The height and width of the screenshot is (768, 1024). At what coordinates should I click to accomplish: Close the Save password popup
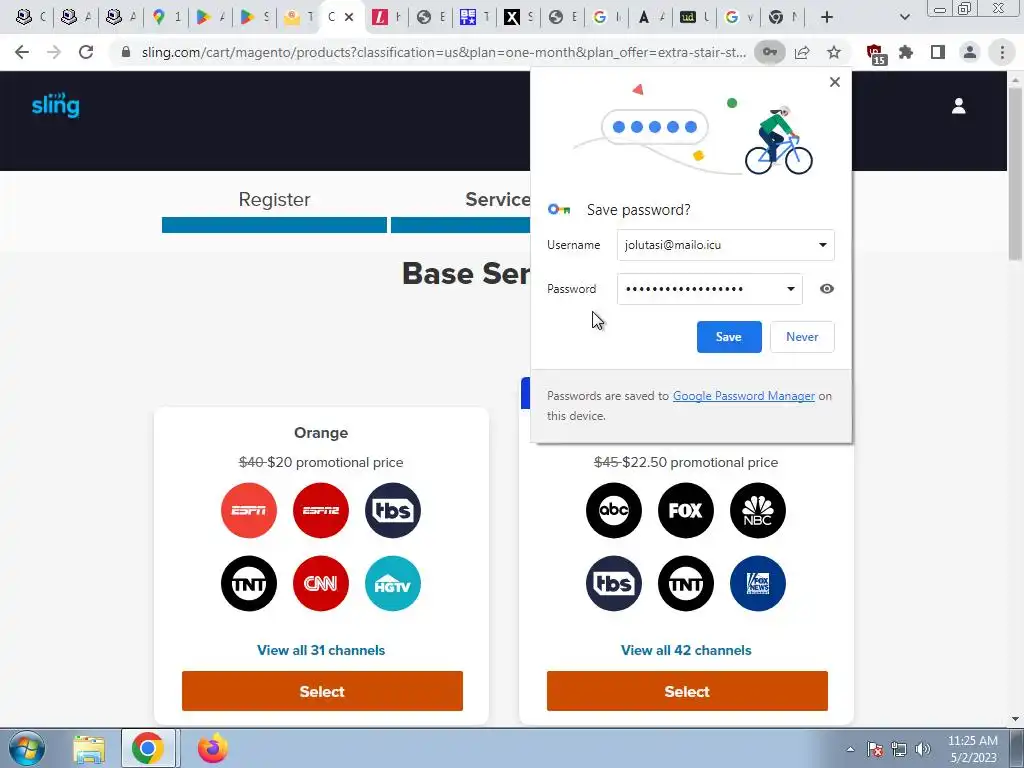[x=835, y=82]
